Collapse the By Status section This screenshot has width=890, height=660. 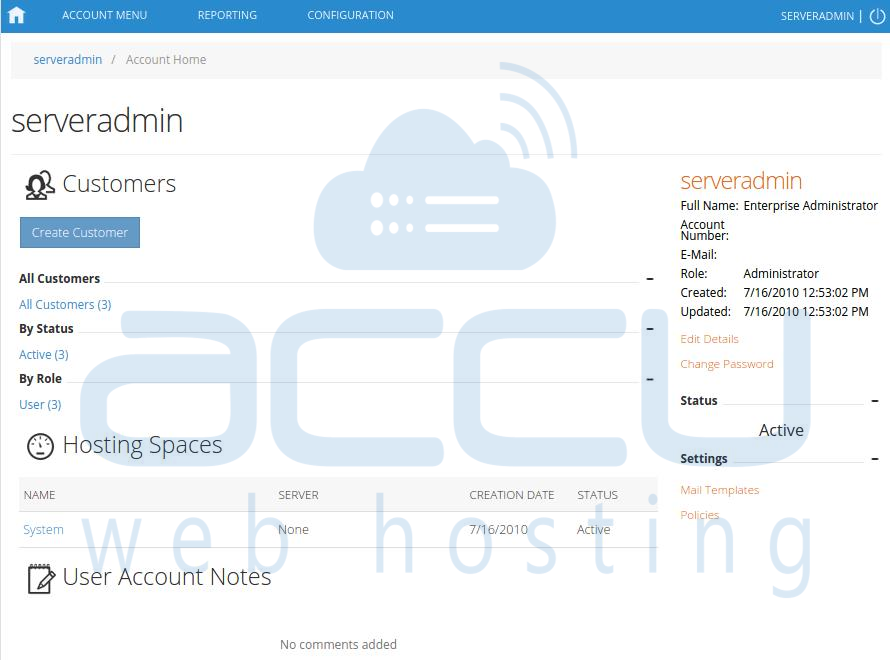pos(650,329)
